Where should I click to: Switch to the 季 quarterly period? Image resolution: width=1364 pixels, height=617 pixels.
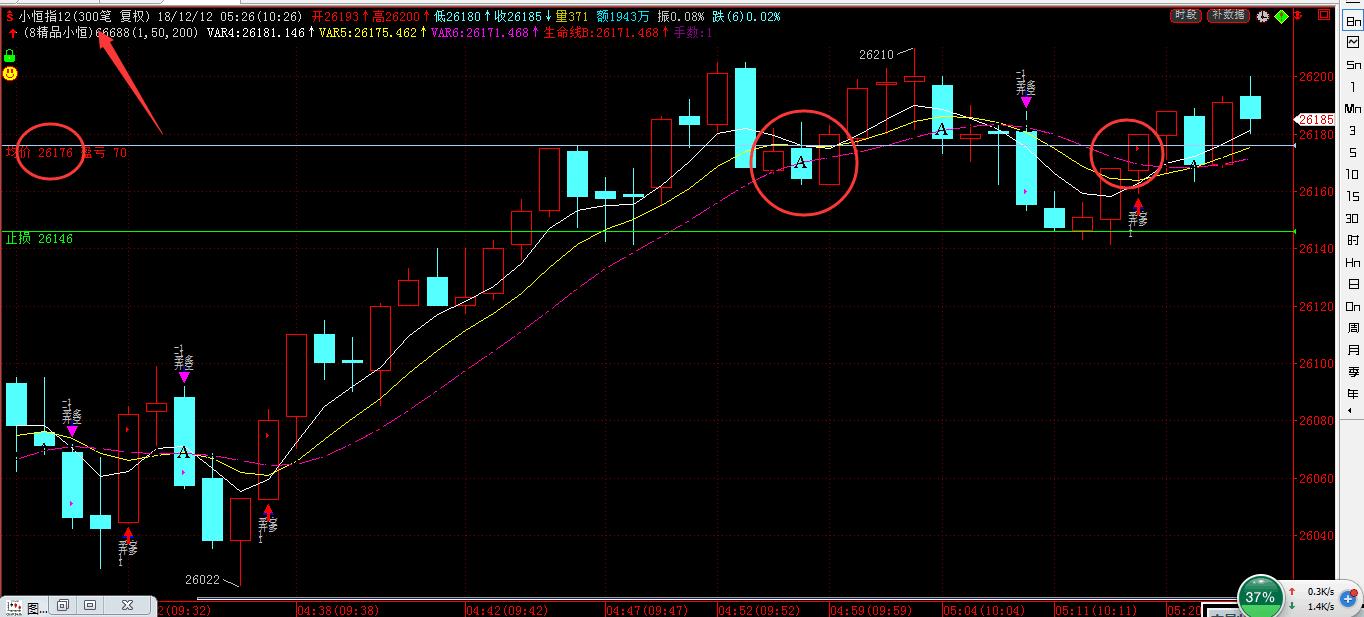coord(1353,372)
